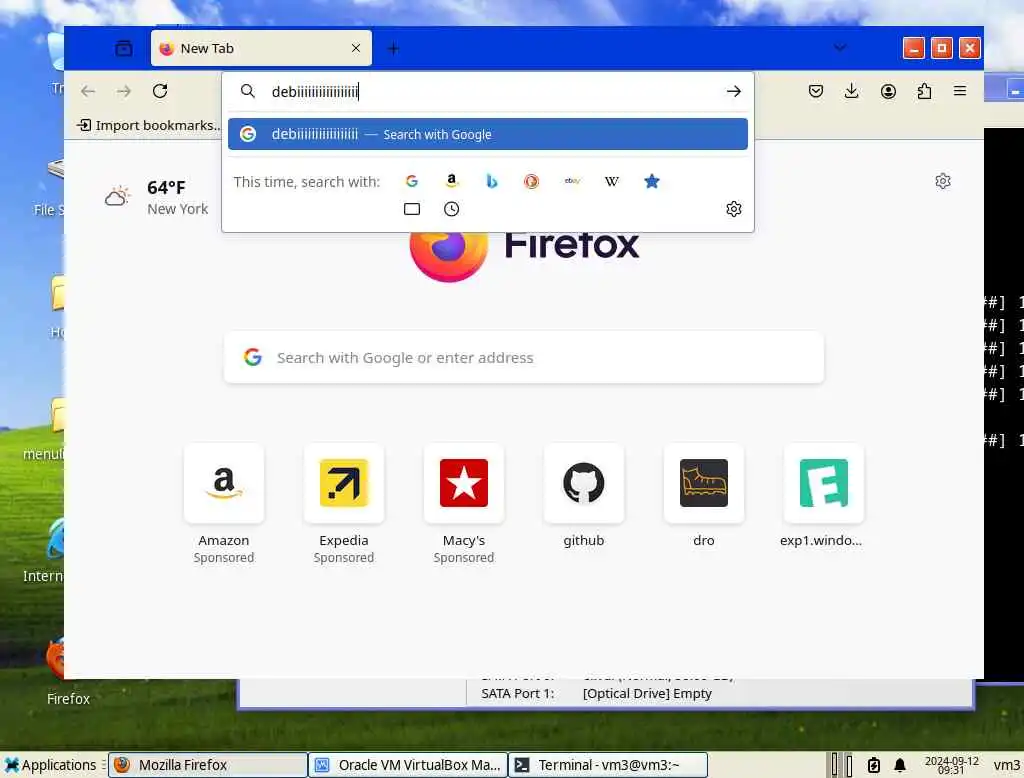The image size is (1024, 778).
Task: Select the New Tab tab
Action: tap(261, 48)
